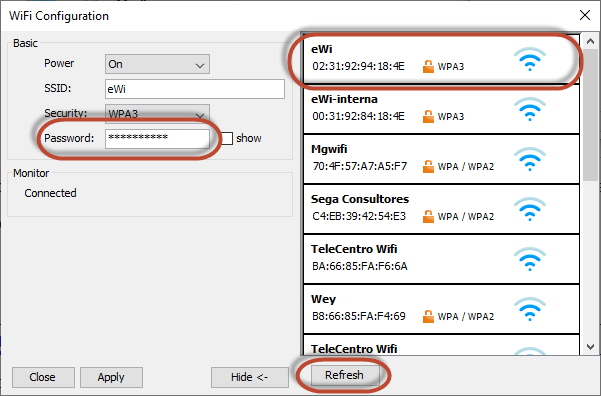Click WPA / WPA2 label on Wey row

point(466,317)
